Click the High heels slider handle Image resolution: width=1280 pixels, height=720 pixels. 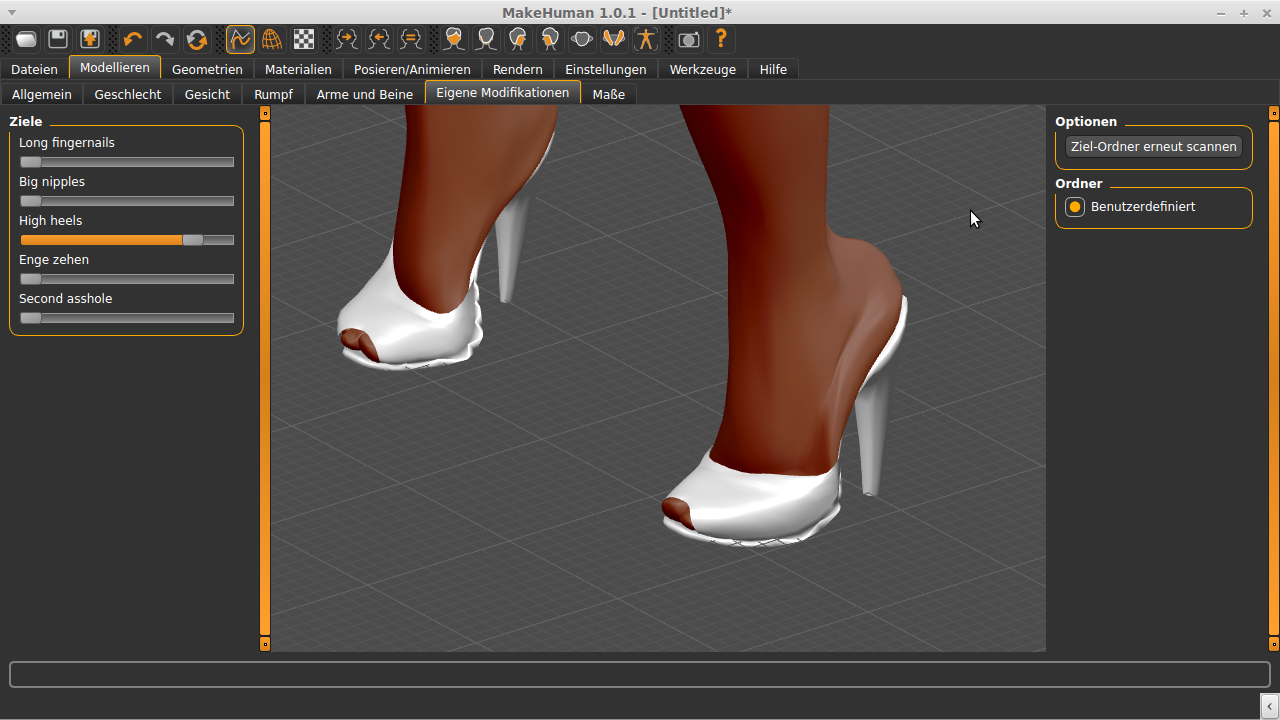coord(193,240)
